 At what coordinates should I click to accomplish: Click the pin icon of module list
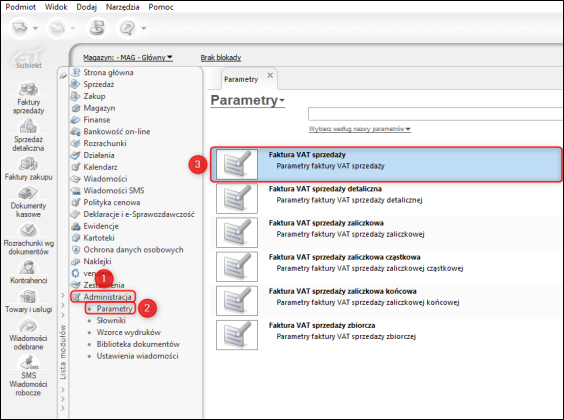63,76
